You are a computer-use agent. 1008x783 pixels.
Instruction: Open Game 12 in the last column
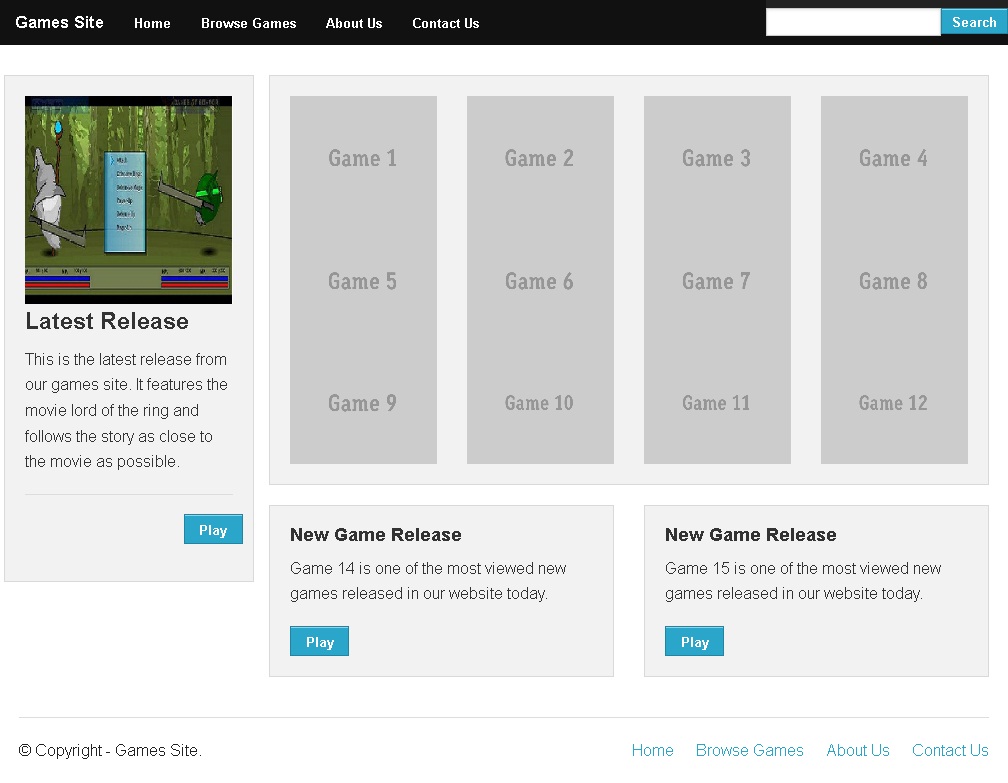(893, 402)
